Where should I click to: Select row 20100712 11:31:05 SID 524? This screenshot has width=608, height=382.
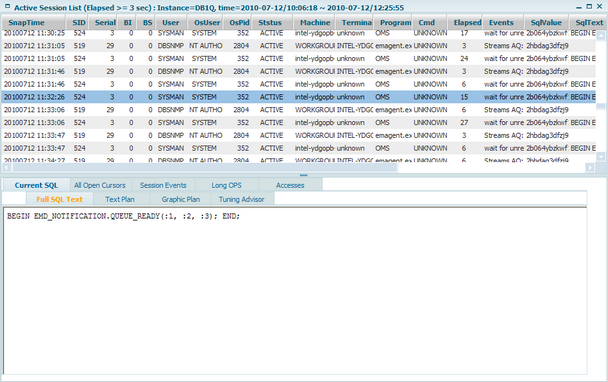(299, 59)
